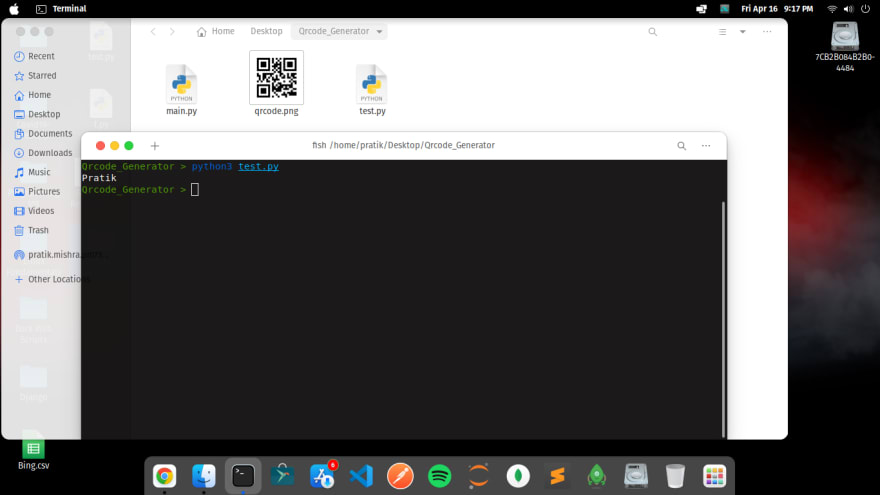
Task: Open Finder from the dock
Action: [x=204, y=476]
